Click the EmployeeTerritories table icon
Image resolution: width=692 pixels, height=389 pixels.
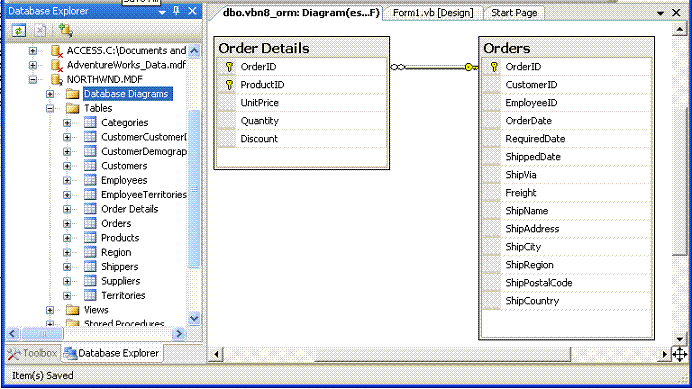(90, 195)
